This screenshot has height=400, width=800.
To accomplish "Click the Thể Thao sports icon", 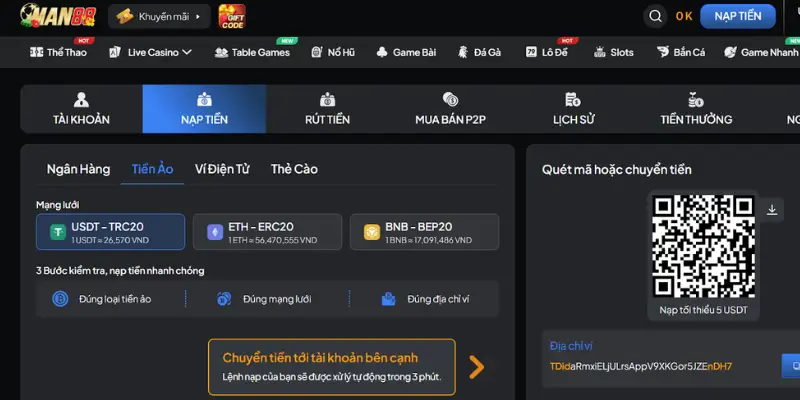I will click(36, 52).
